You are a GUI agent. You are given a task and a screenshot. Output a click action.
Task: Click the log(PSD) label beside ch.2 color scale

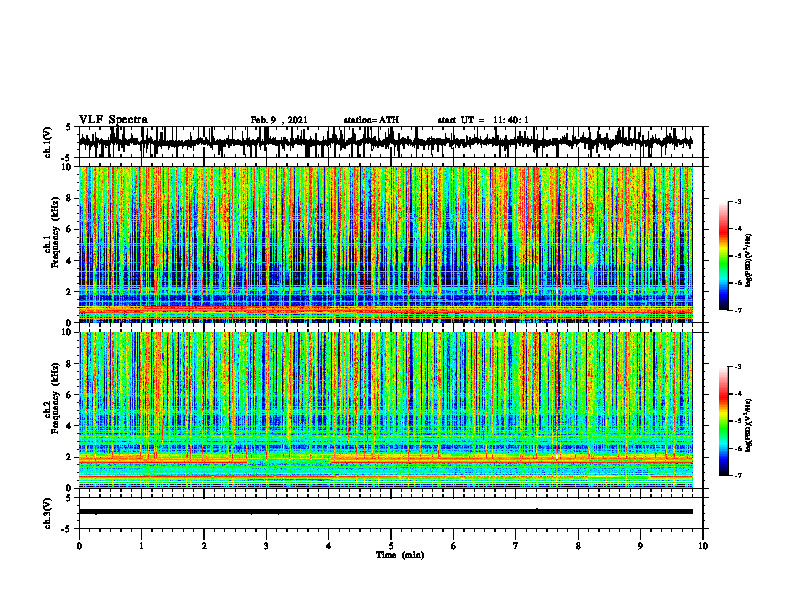749,426
